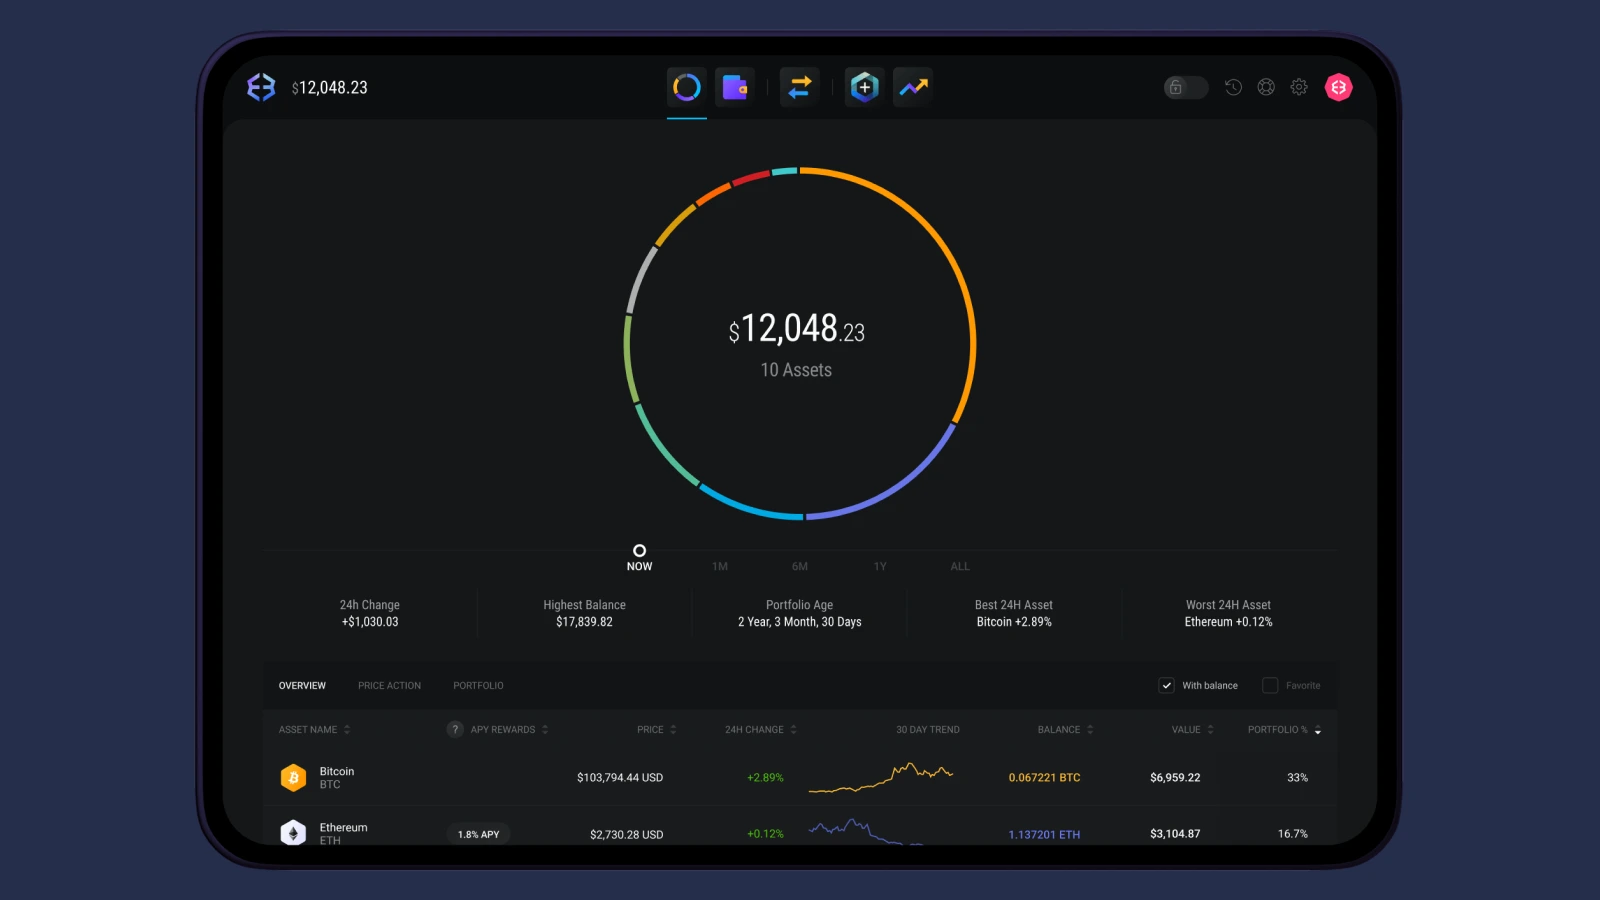Sort by Value column
Image resolution: width=1600 pixels, height=900 pixels.
tap(1193, 730)
